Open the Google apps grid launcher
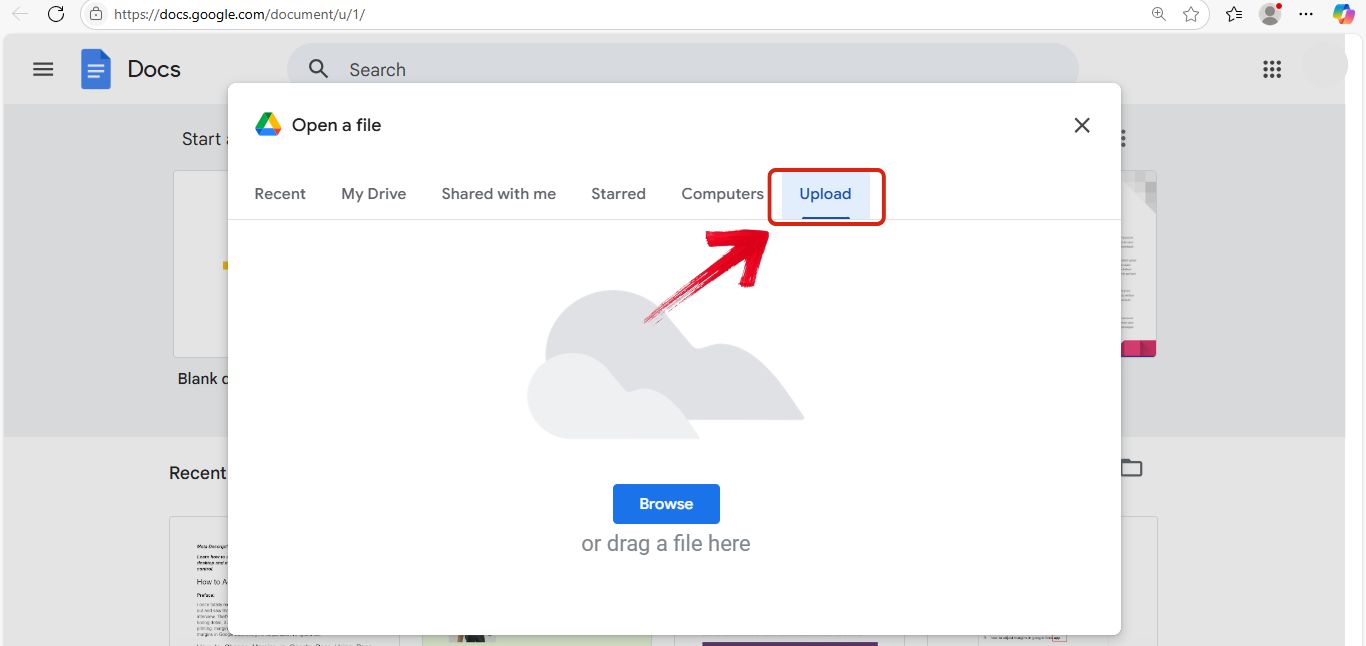This screenshot has width=1366, height=646. tap(1271, 69)
